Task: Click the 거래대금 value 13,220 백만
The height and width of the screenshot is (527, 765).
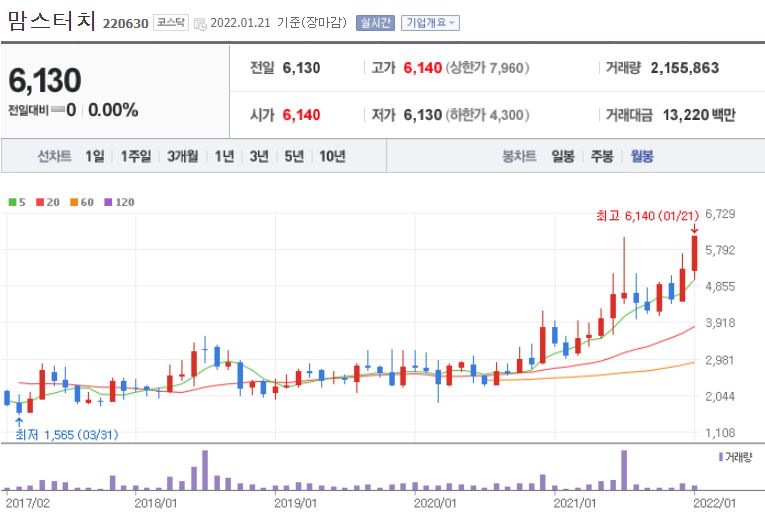Action: pyautogui.click(x=699, y=115)
